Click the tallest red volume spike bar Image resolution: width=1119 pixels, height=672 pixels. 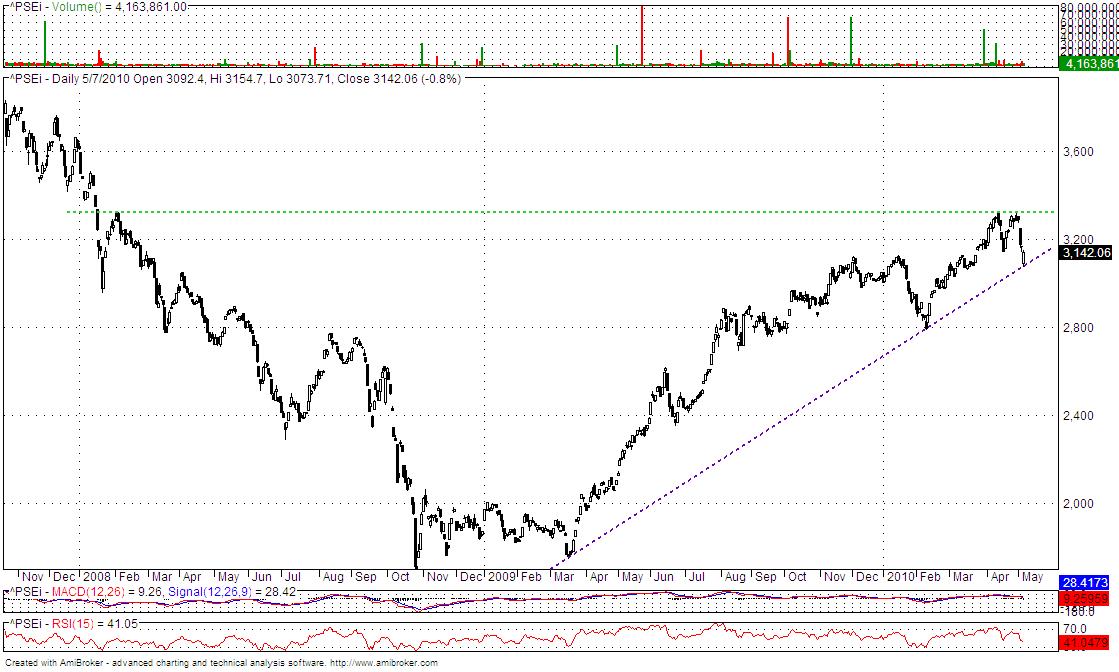[640, 35]
